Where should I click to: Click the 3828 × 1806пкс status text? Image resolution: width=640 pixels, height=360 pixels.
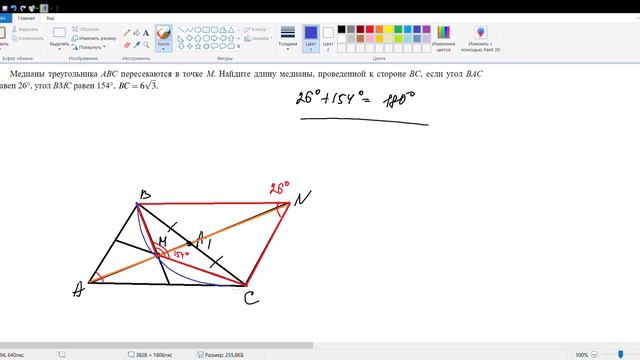click(x=154, y=355)
